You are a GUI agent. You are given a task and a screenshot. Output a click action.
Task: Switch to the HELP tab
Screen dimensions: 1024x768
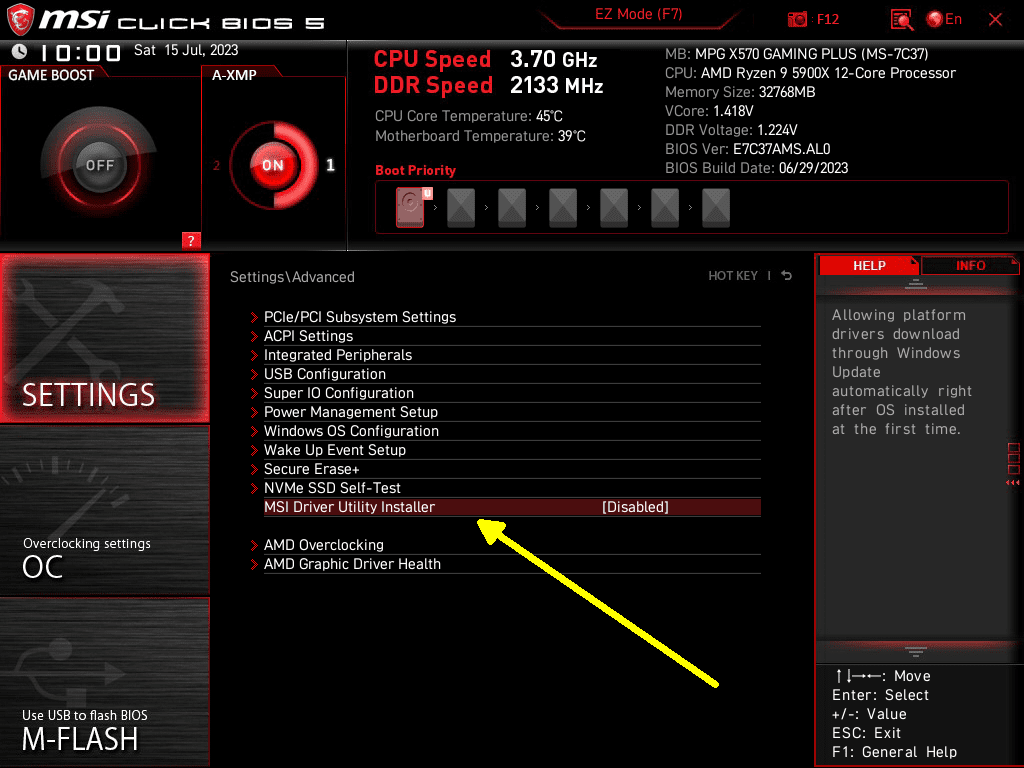coord(869,265)
